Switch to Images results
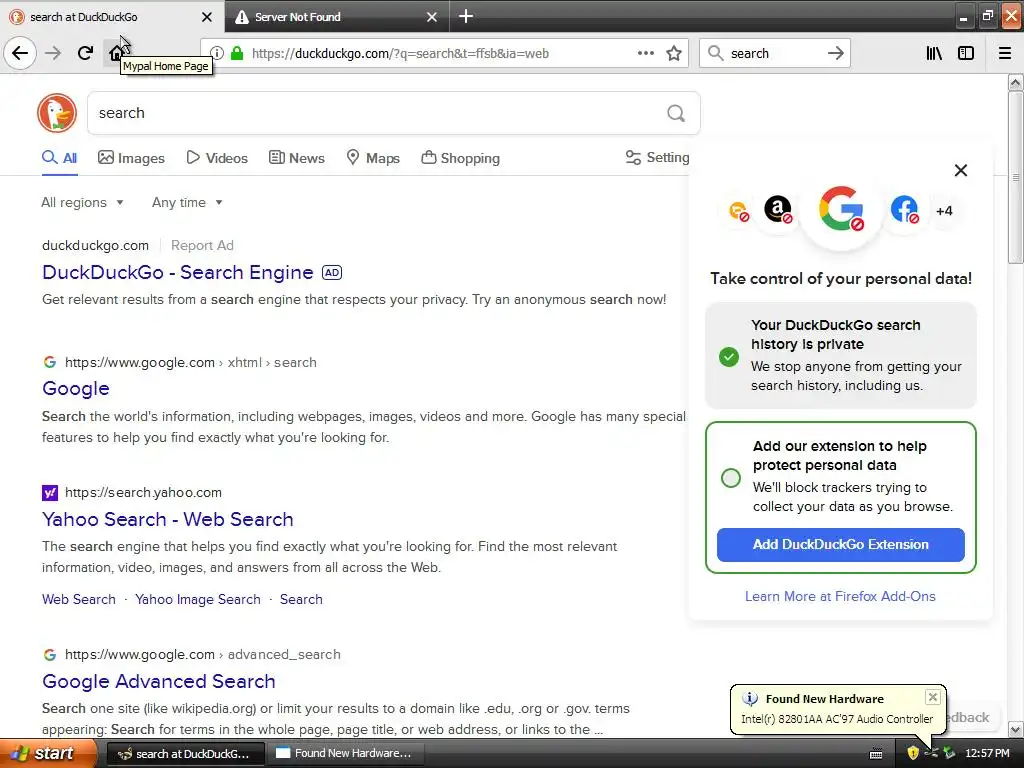Viewport: 1024px width, 768px height. click(x=131, y=157)
